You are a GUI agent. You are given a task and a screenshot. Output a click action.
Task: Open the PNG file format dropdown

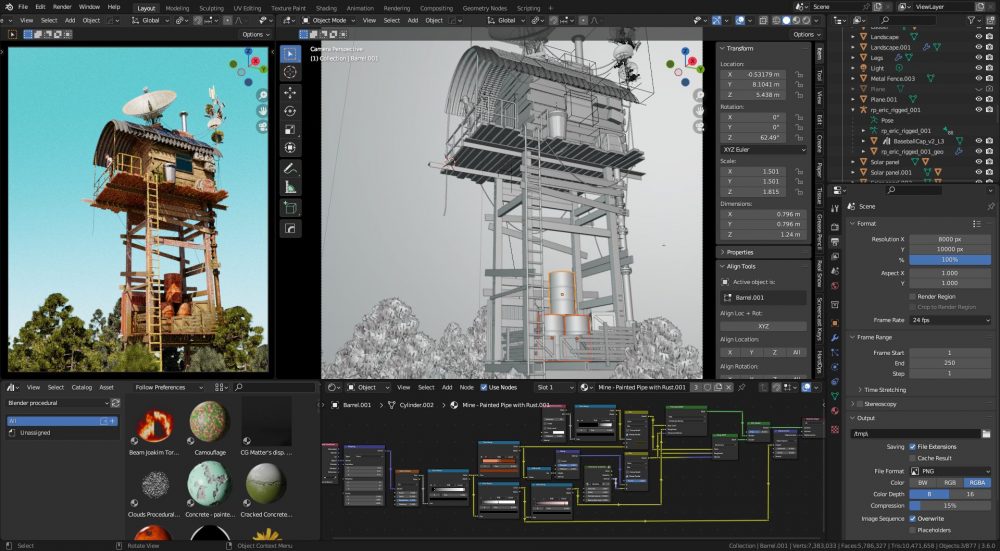tap(950, 471)
